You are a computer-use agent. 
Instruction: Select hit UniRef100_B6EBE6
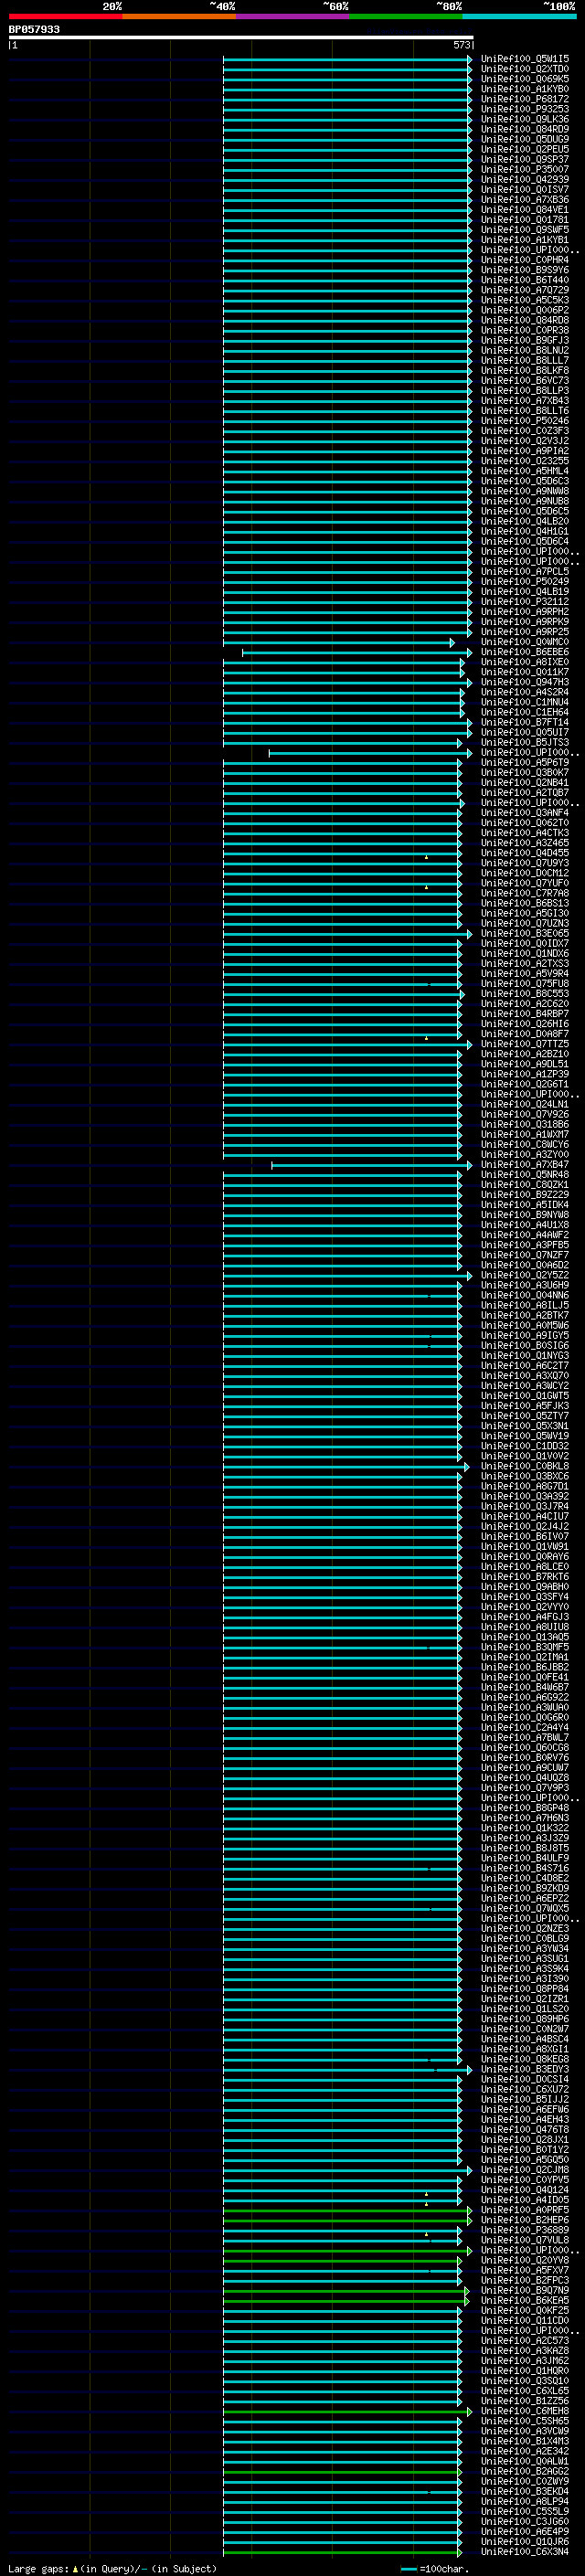tap(525, 652)
